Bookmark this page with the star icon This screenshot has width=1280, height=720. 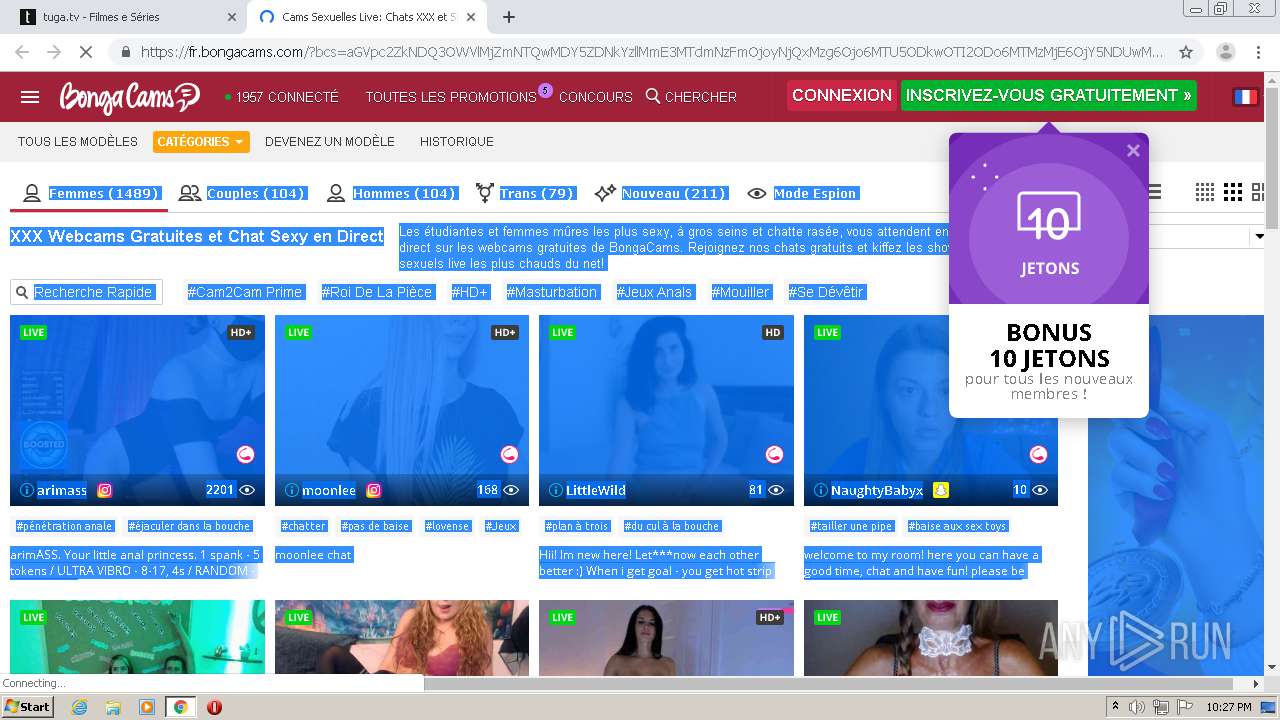1186,52
